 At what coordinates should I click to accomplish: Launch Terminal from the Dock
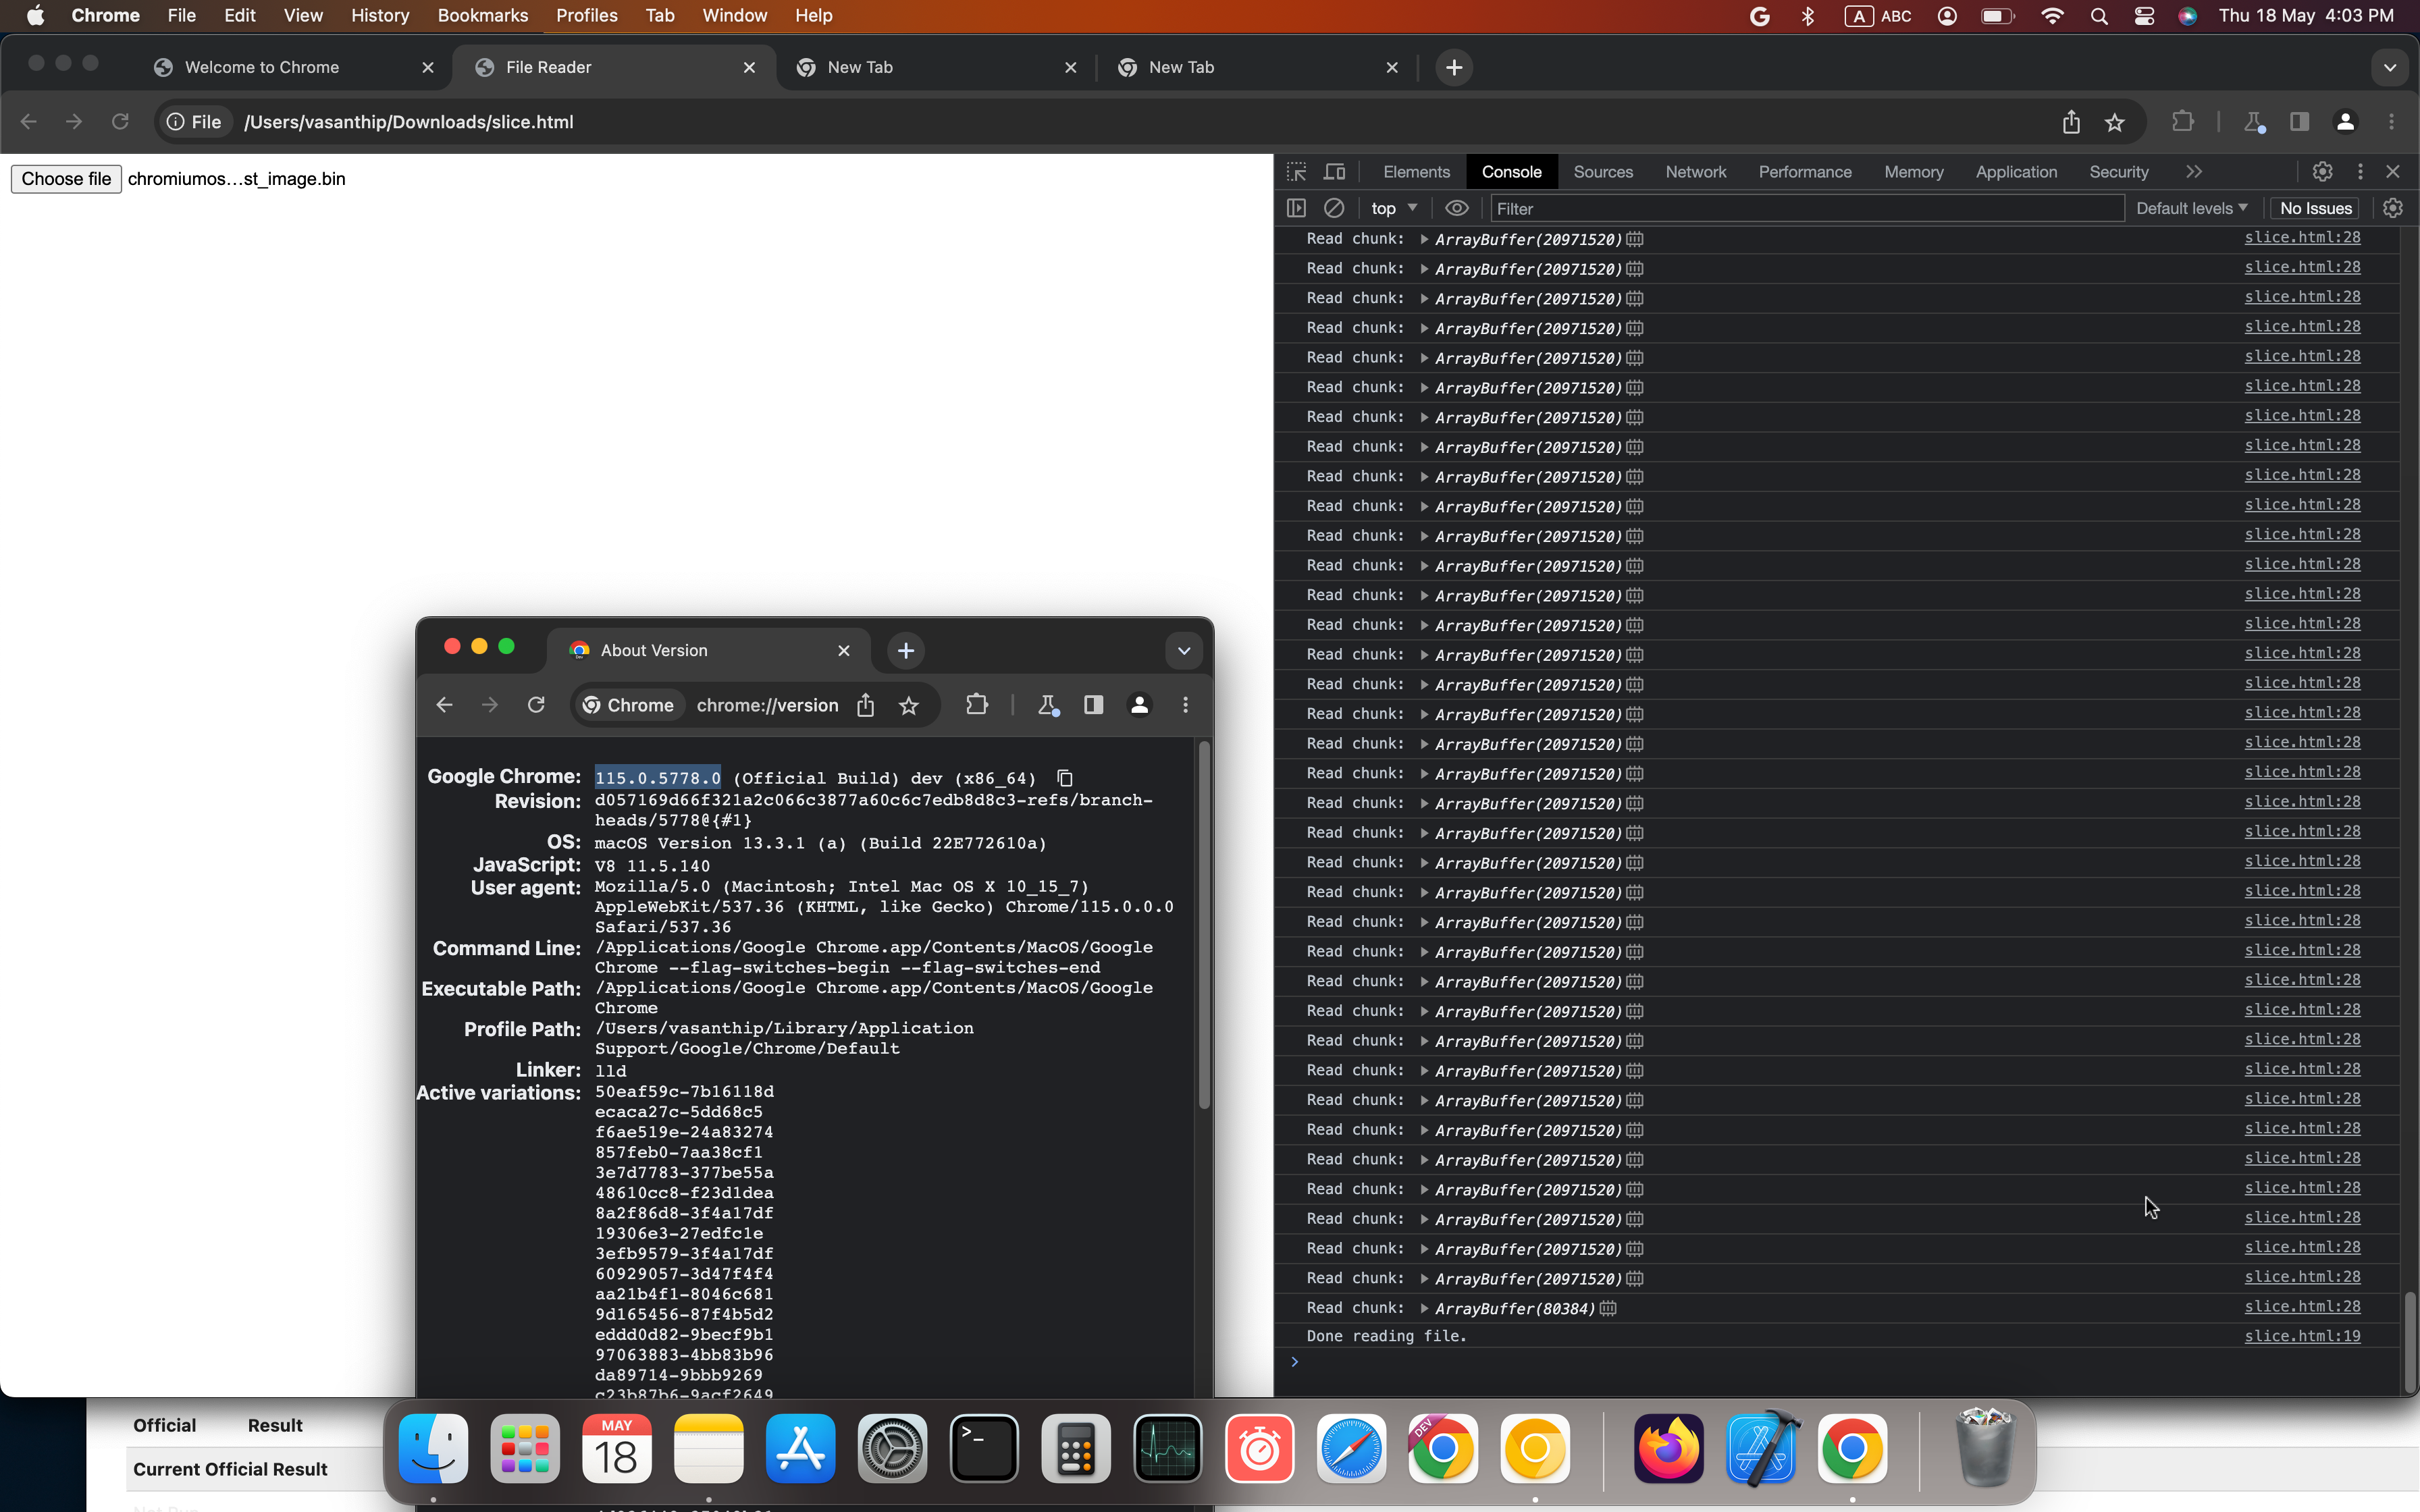click(984, 1448)
